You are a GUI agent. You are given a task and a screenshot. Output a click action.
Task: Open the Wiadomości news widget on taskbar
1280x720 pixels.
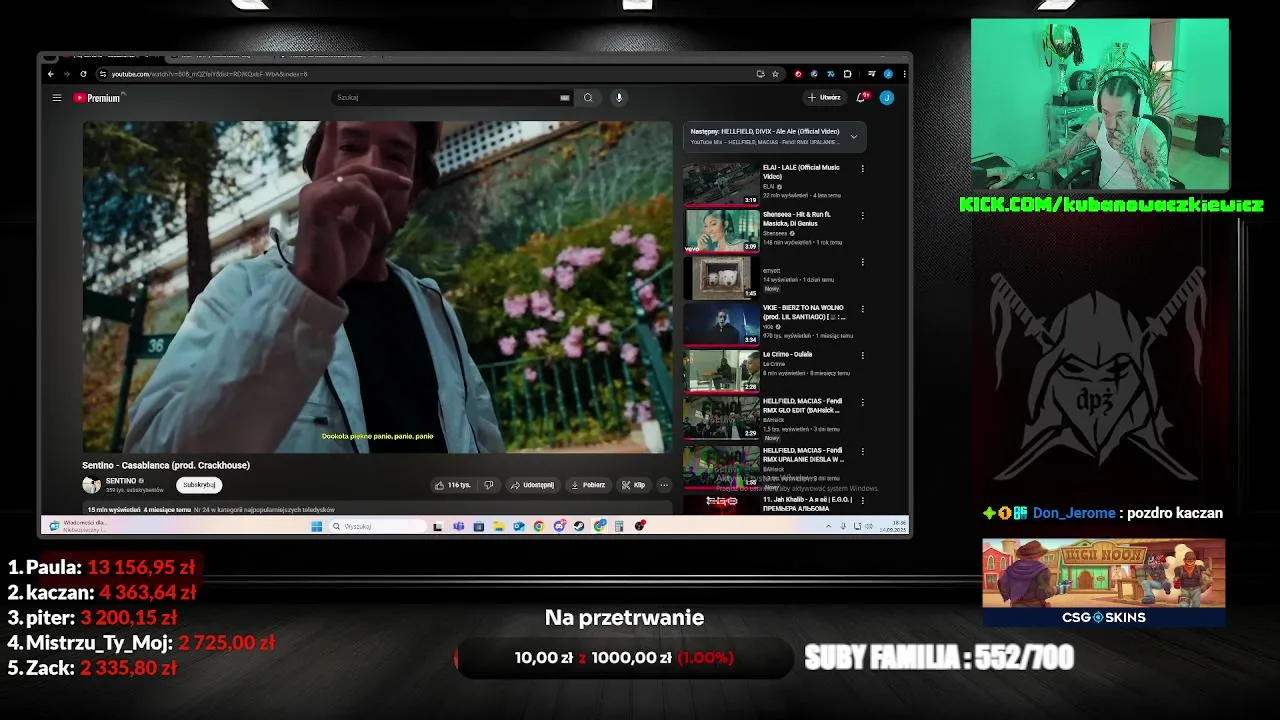(x=80, y=525)
